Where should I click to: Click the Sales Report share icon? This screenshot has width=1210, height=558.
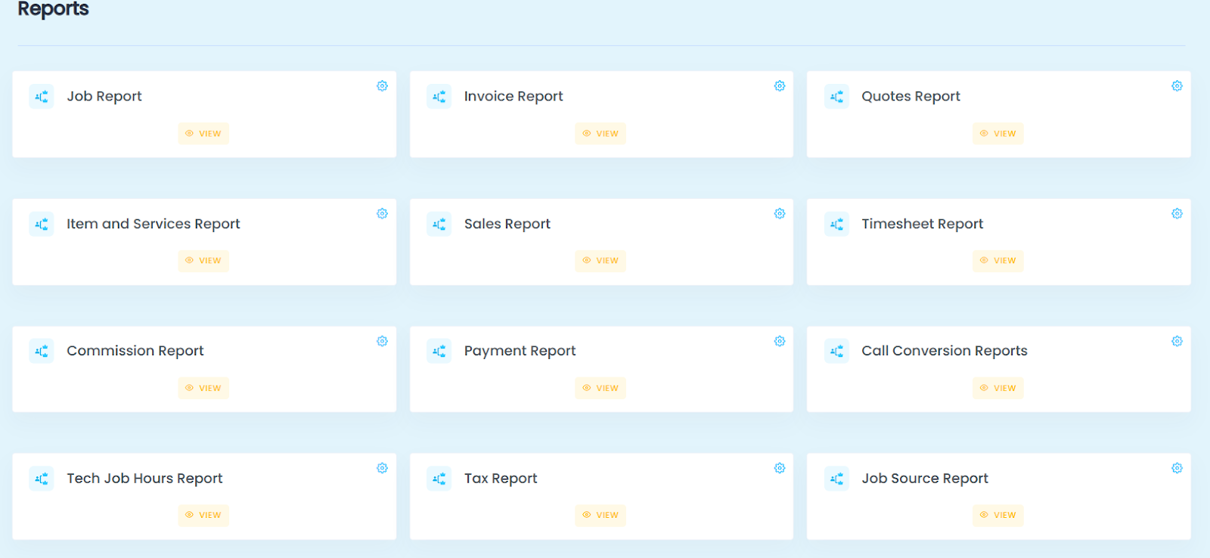click(x=439, y=224)
